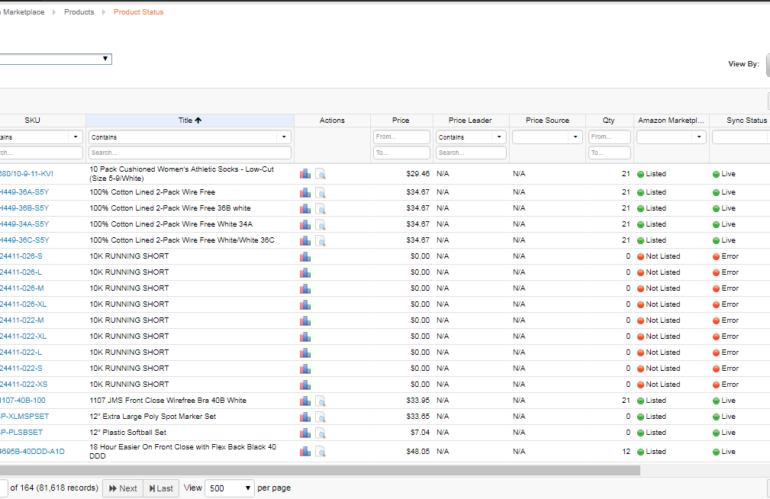Open chart icon for 12" Plastic Softball Set
This screenshot has width=770, height=499.
point(305,432)
